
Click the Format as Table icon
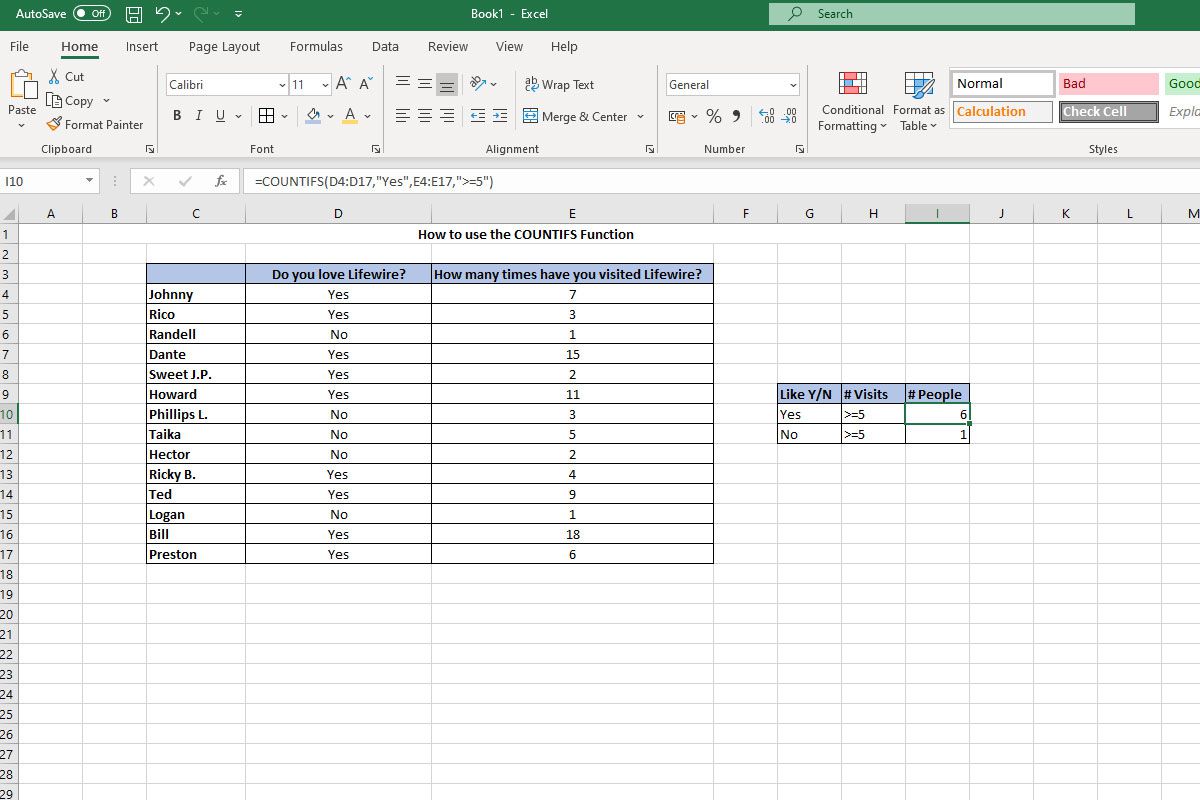917,100
